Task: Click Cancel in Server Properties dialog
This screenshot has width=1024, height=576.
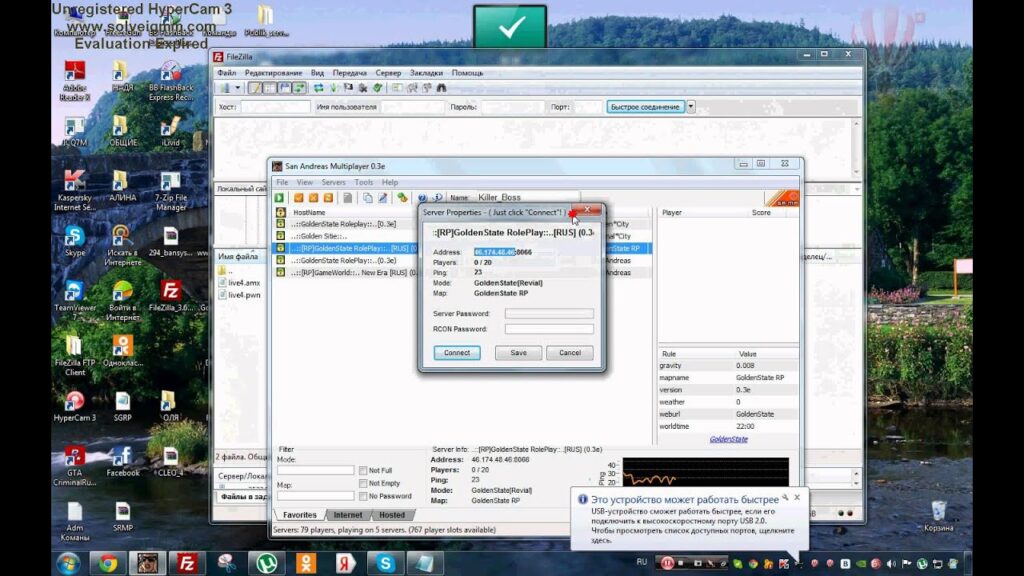Action: click(x=569, y=353)
